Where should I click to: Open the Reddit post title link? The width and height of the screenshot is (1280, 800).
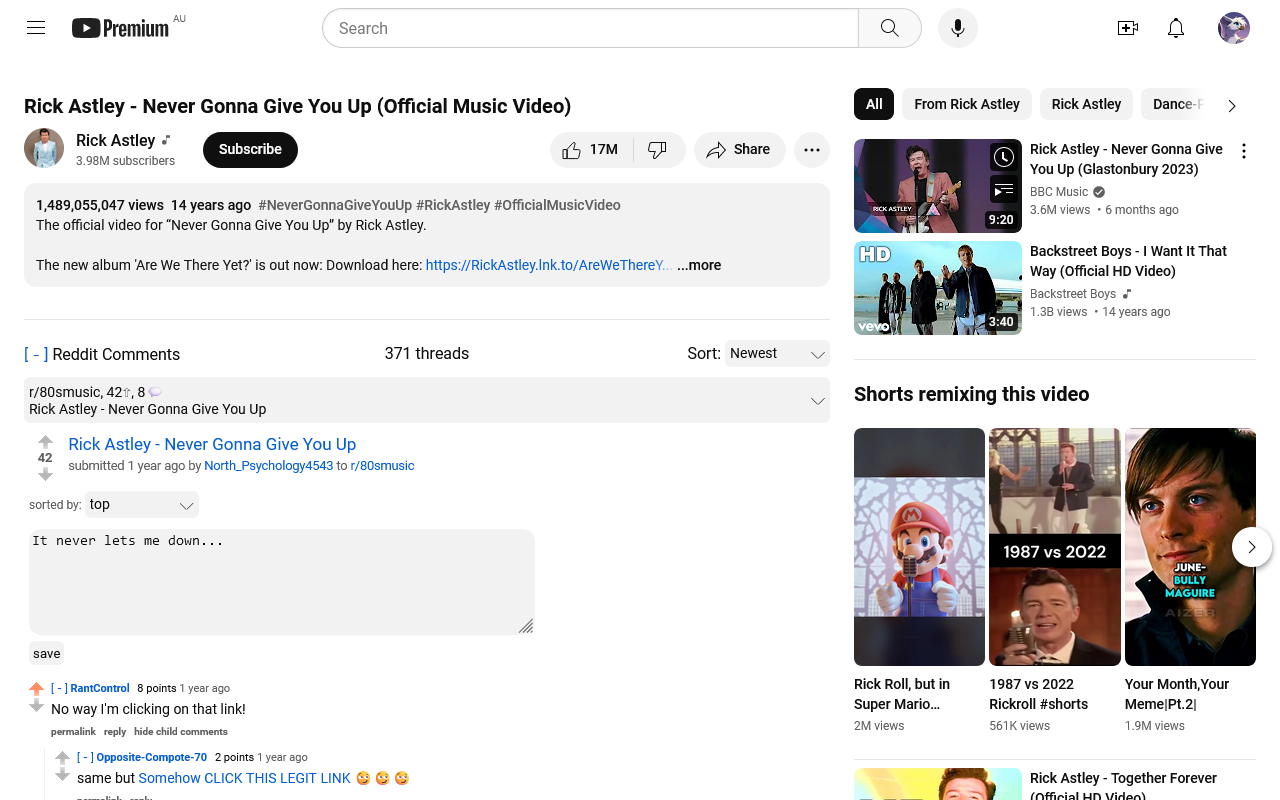[x=212, y=444]
